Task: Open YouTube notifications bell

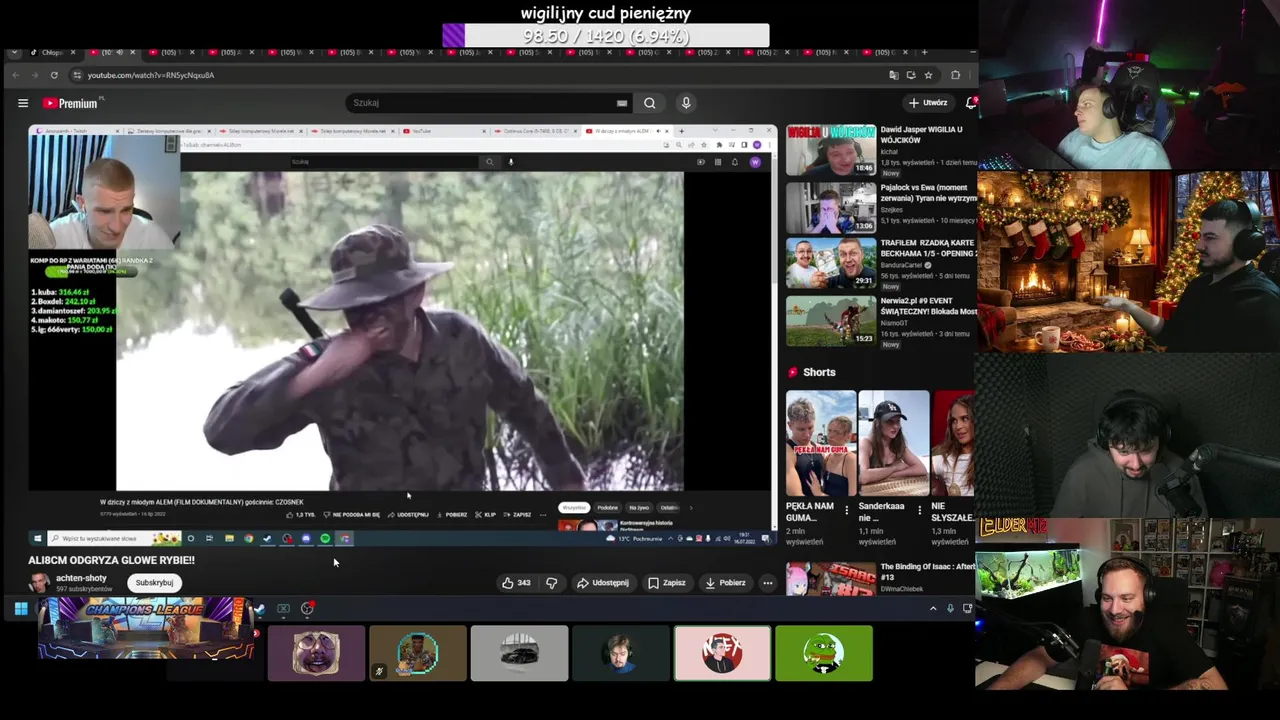Action: (x=971, y=103)
